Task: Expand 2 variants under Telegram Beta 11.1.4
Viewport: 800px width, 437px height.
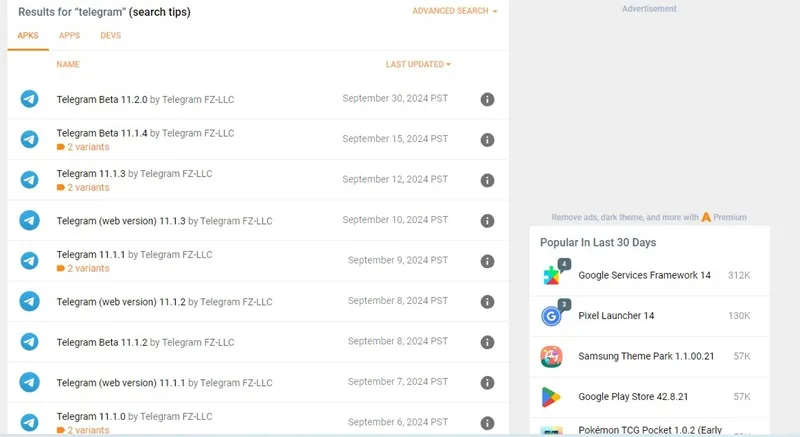Action: (83, 147)
